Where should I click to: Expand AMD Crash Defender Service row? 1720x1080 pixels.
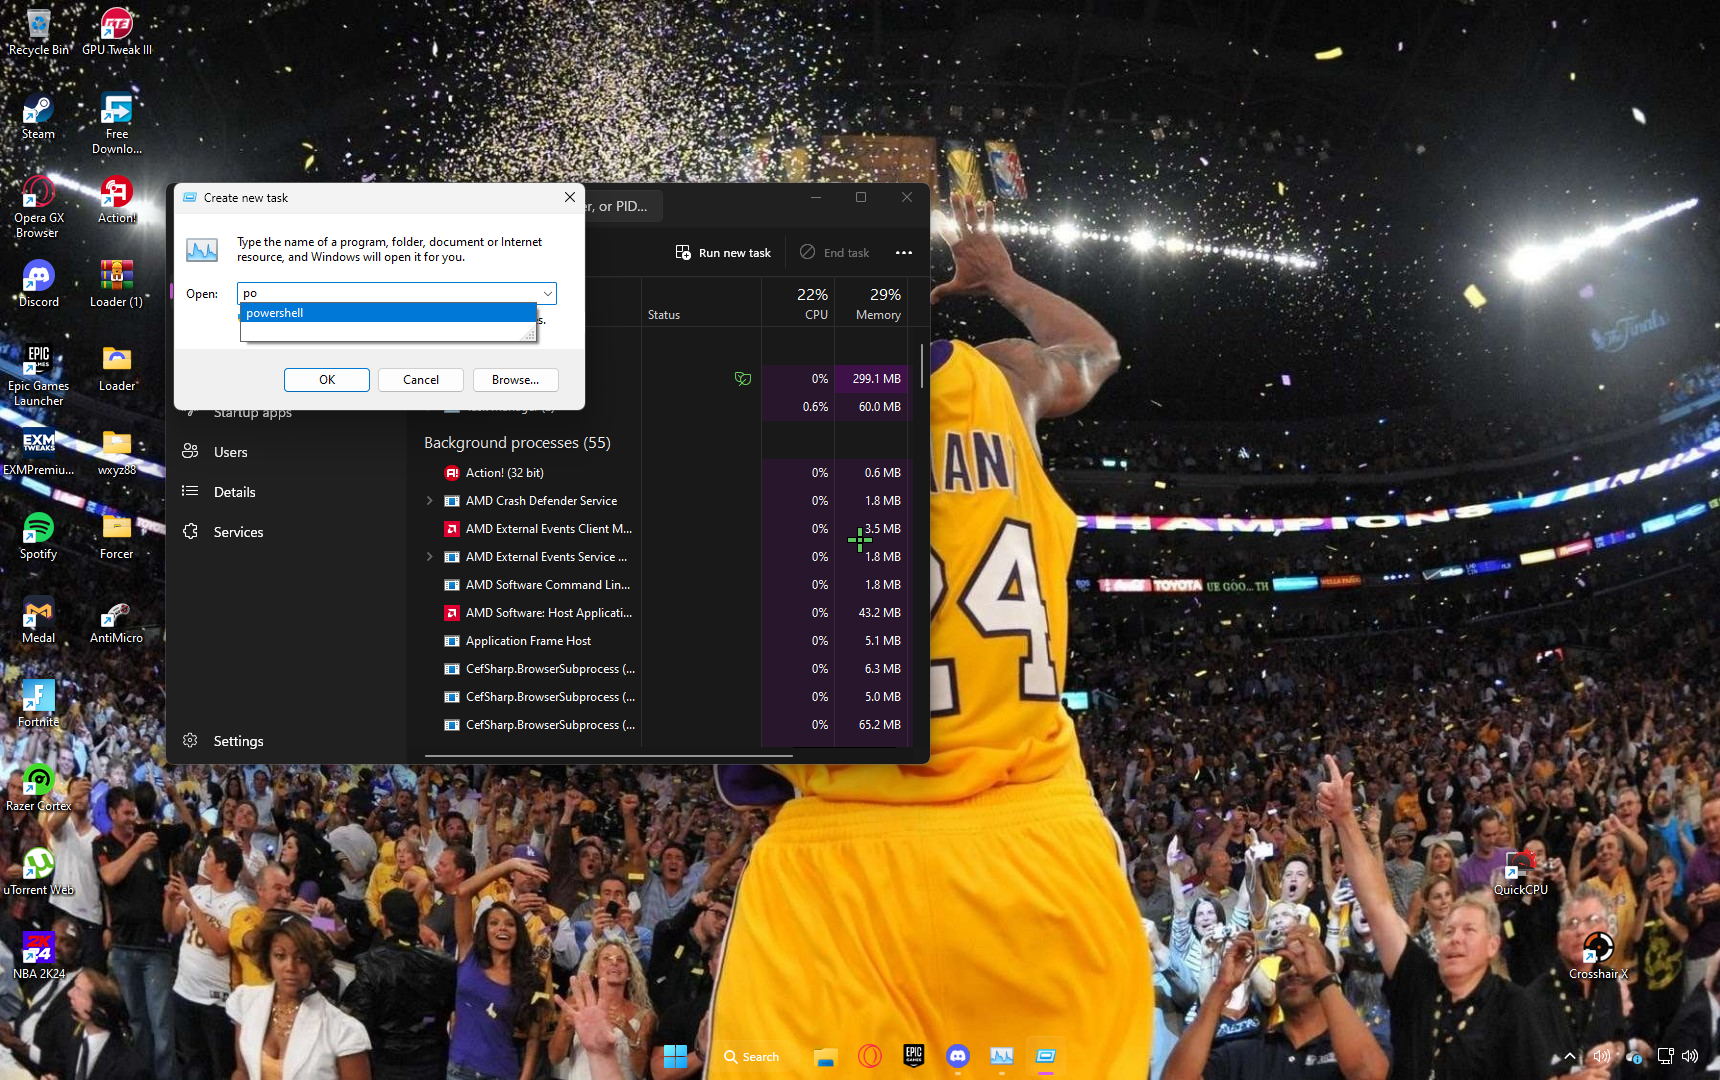(430, 501)
